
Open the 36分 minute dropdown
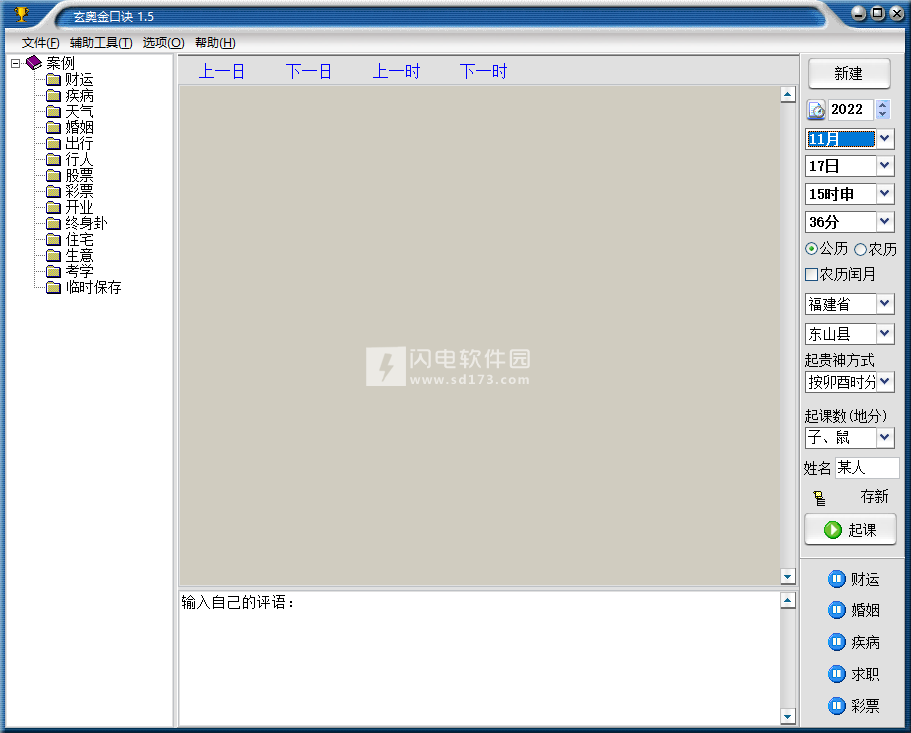[884, 221]
